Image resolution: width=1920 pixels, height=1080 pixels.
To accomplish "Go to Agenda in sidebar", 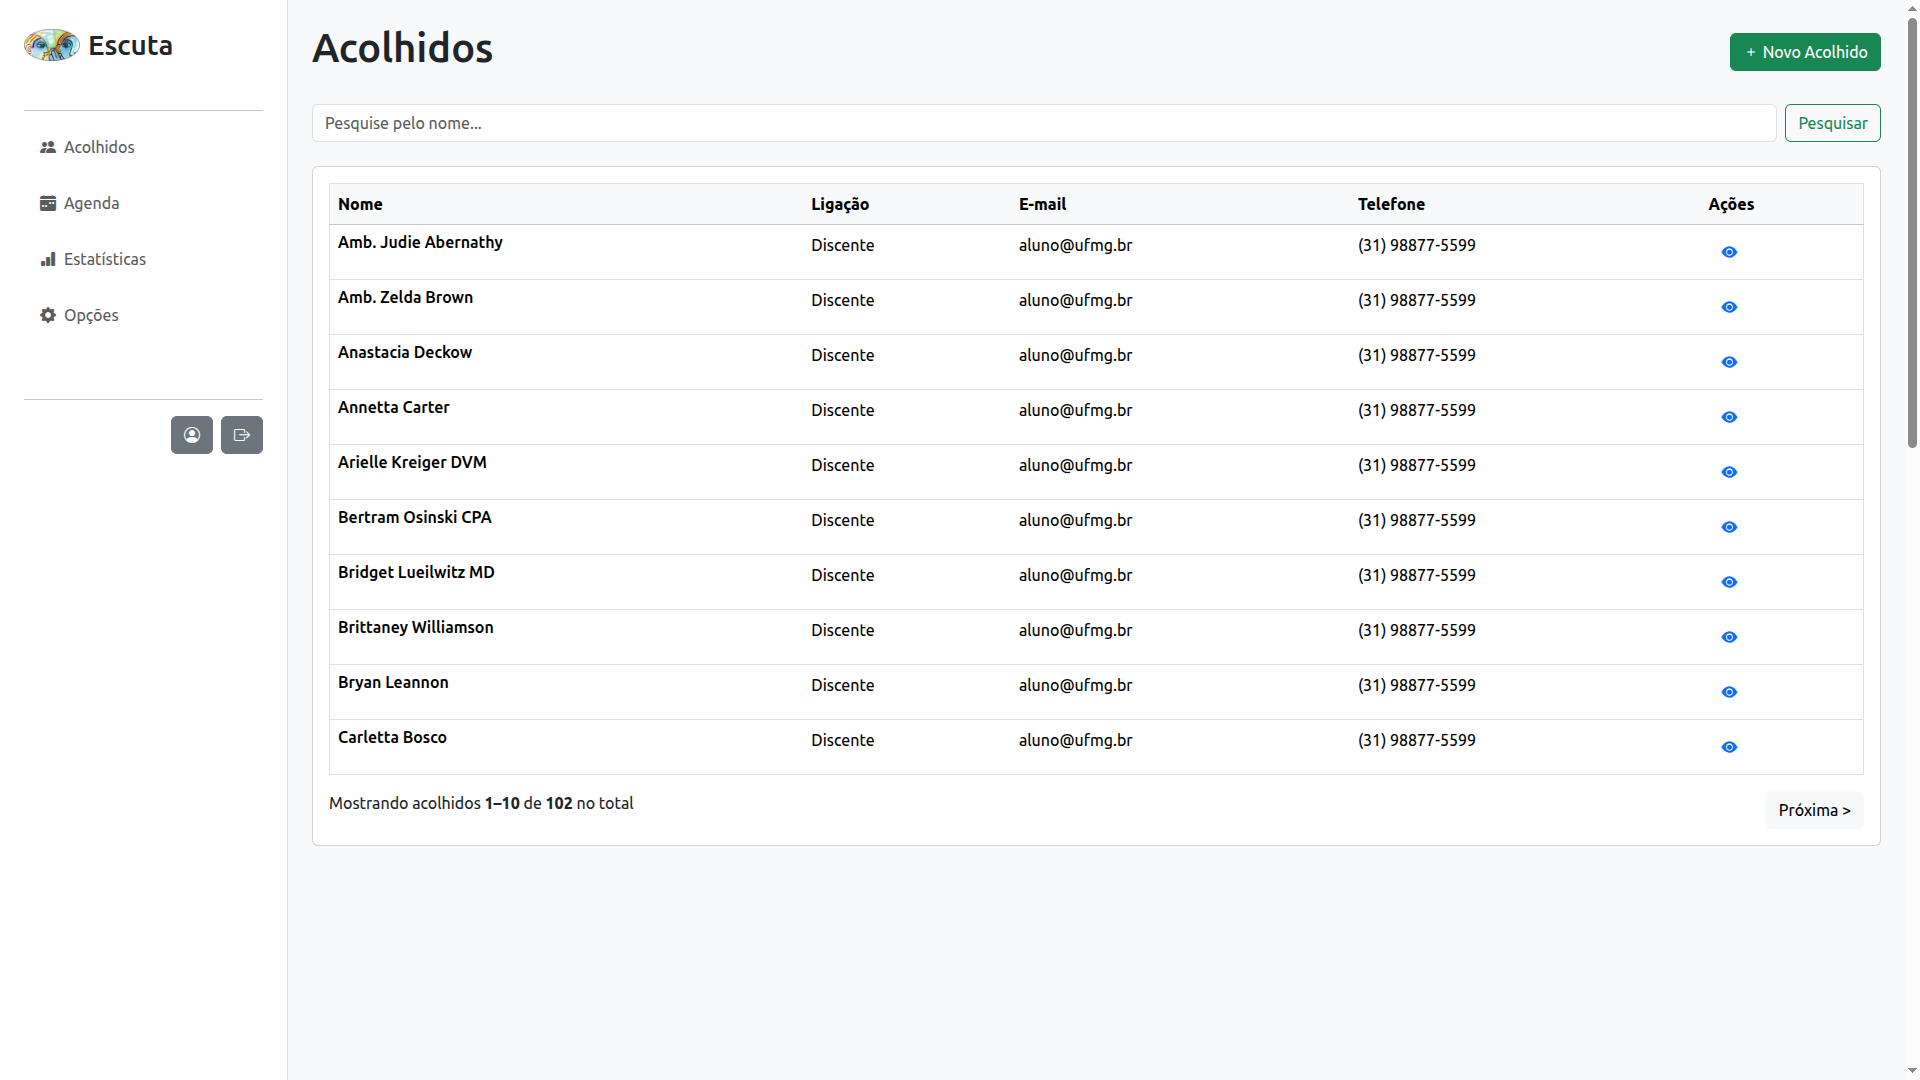I will point(90,203).
